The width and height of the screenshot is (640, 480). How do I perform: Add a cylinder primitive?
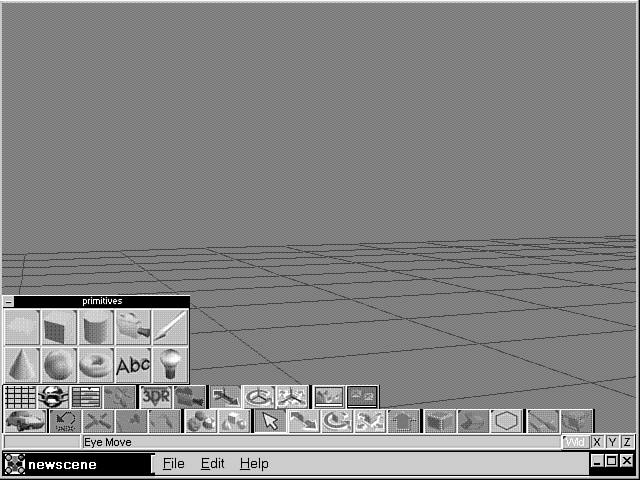click(x=96, y=327)
